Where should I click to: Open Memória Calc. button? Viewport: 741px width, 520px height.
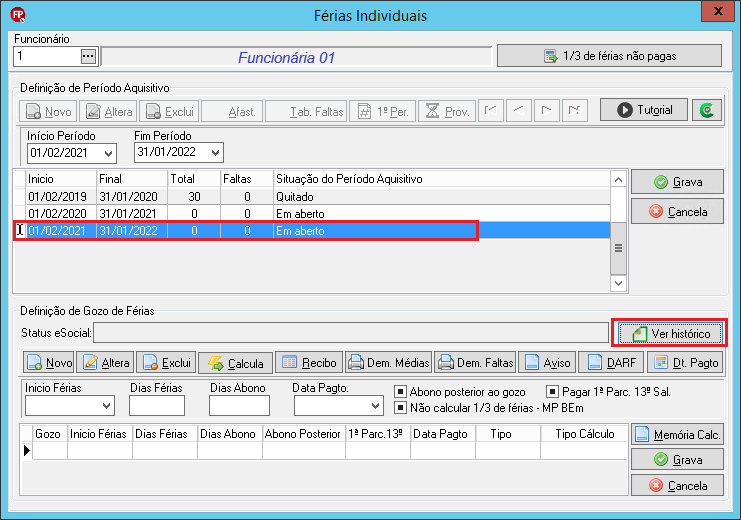[x=677, y=434]
